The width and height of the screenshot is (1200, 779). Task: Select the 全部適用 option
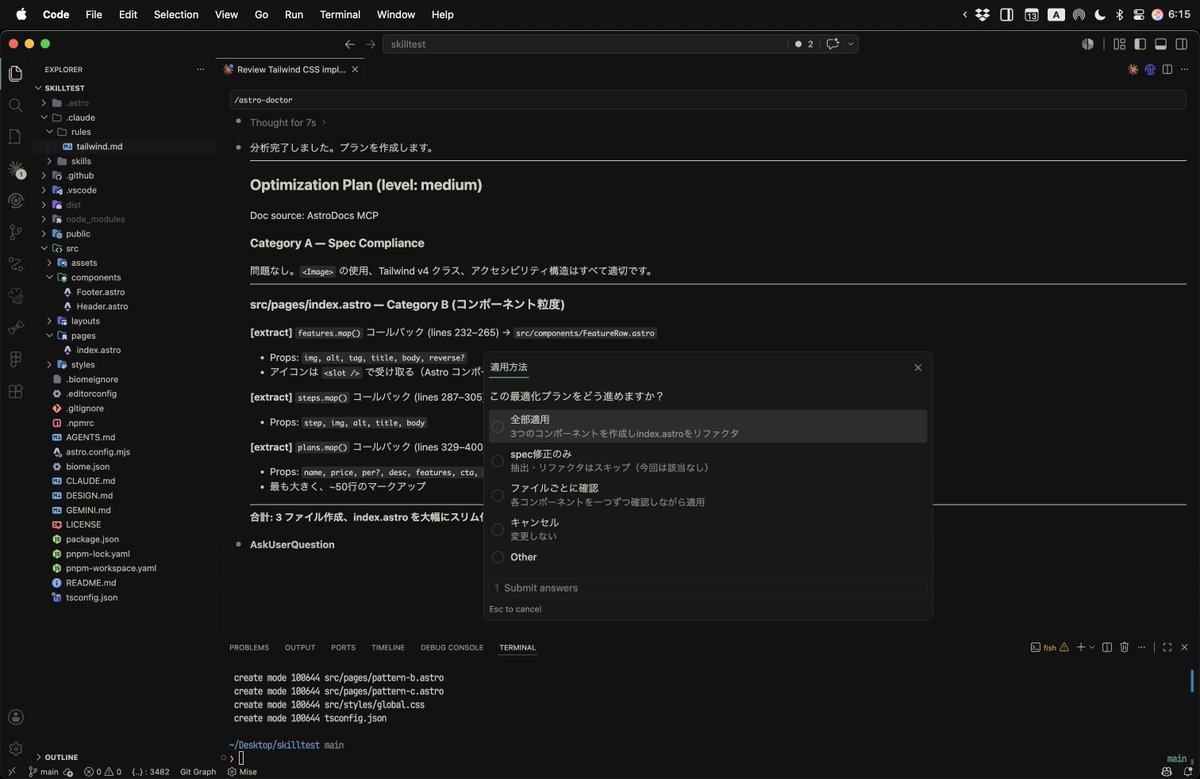point(707,426)
